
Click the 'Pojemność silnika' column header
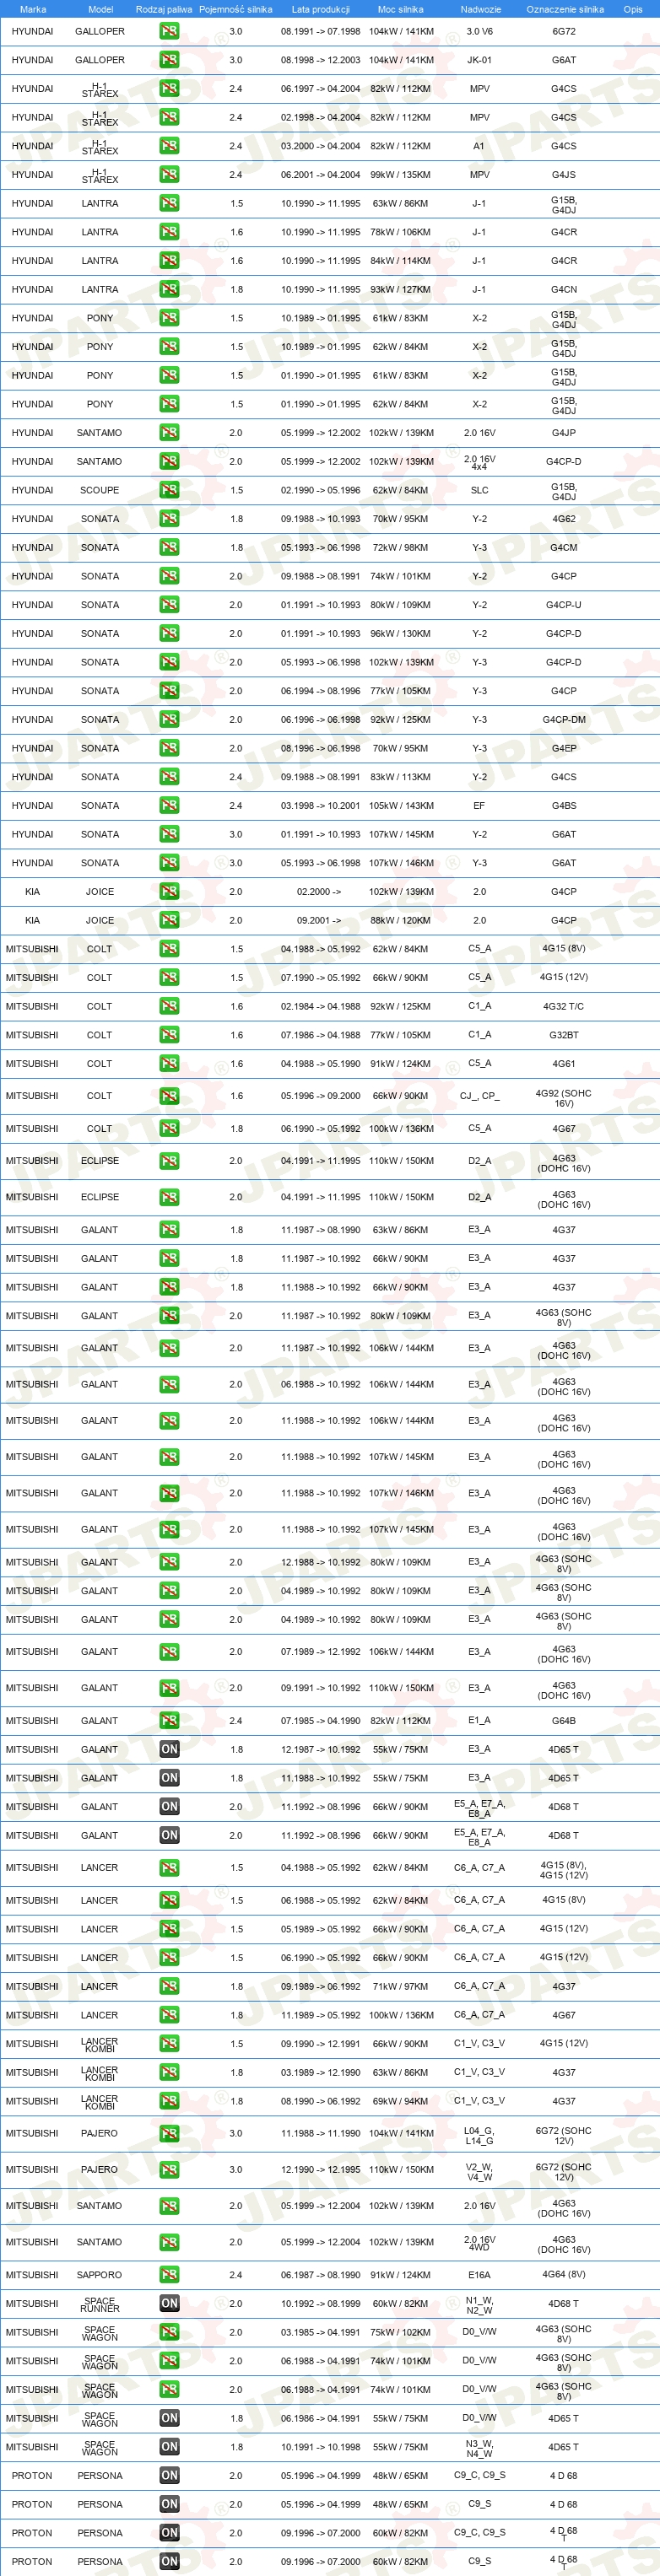pyautogui.click(x=236, y=9)
